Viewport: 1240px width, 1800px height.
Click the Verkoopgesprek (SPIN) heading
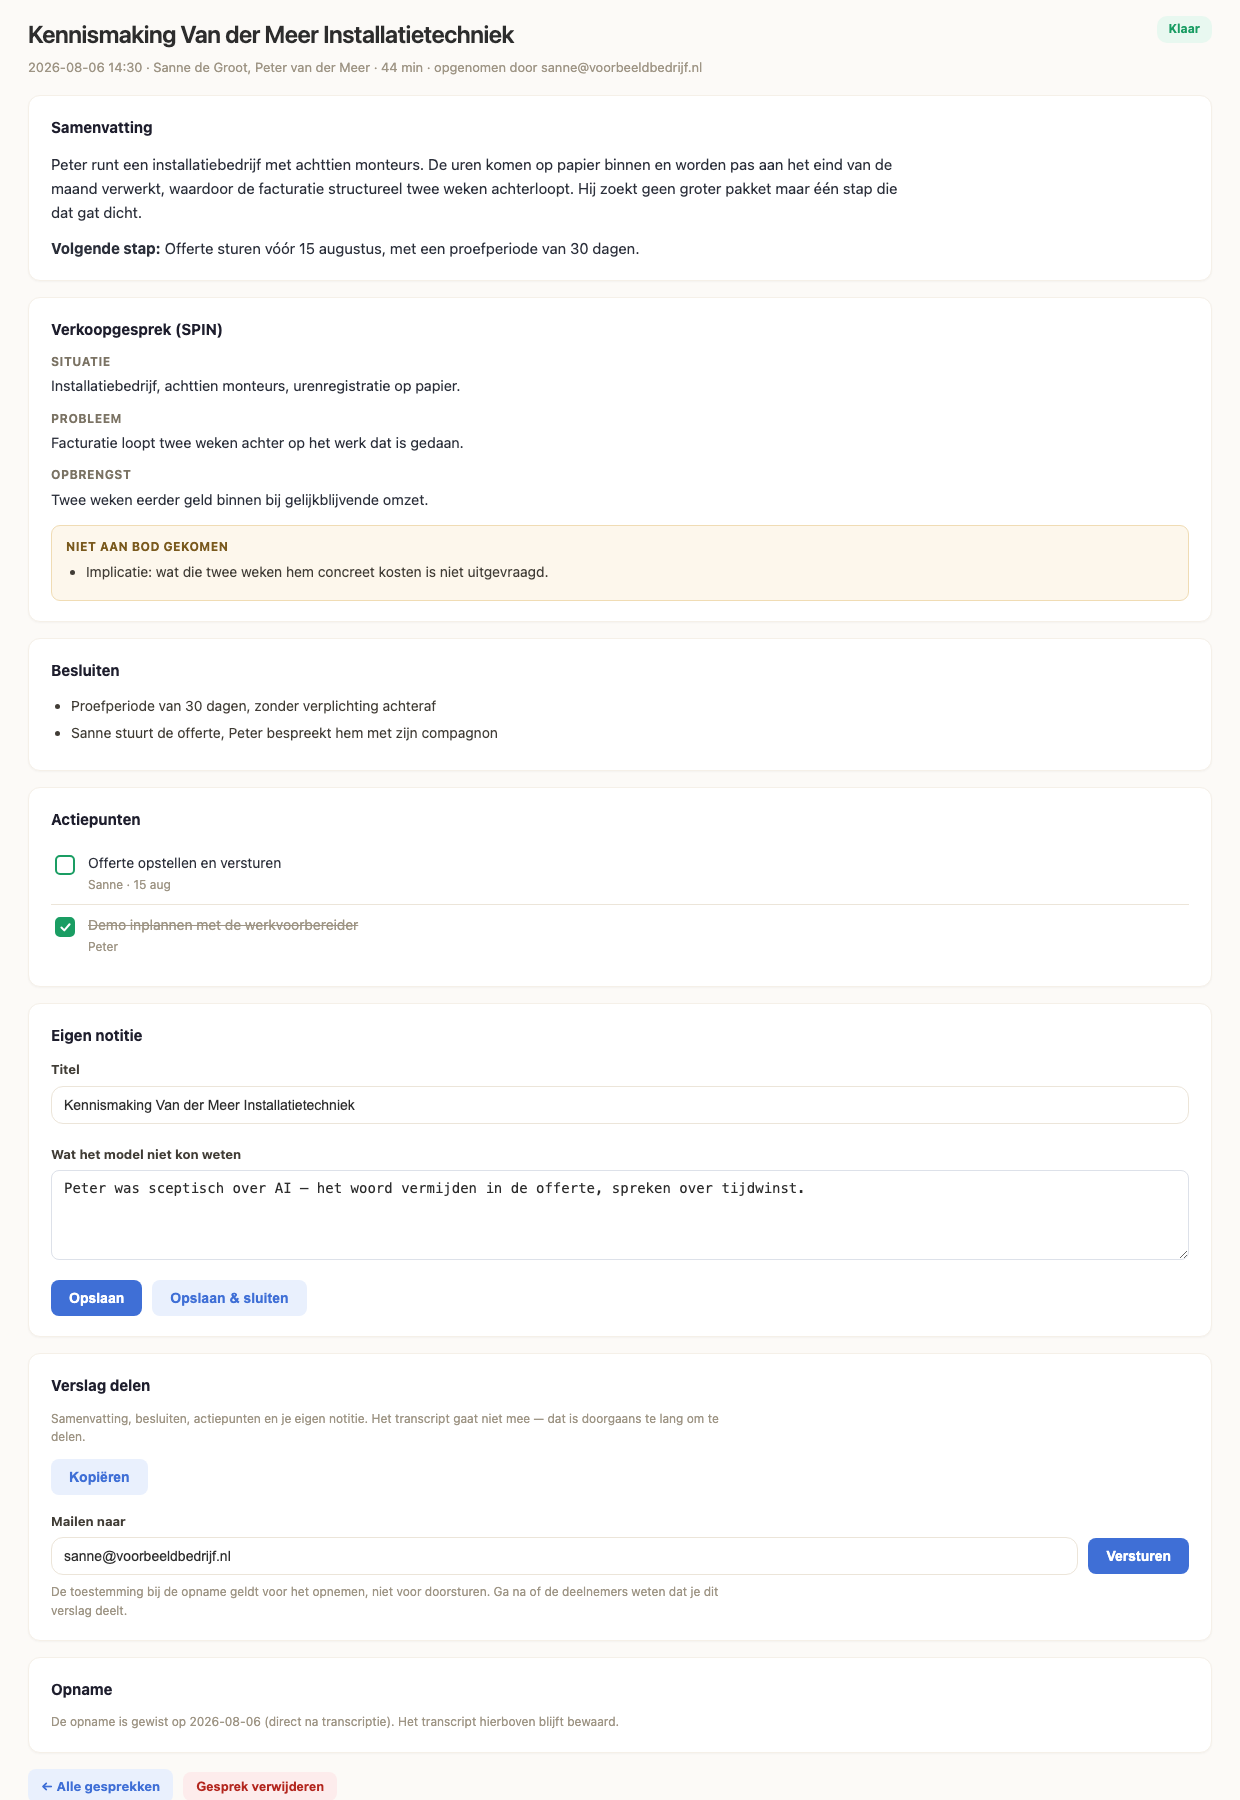coord(137,330)
